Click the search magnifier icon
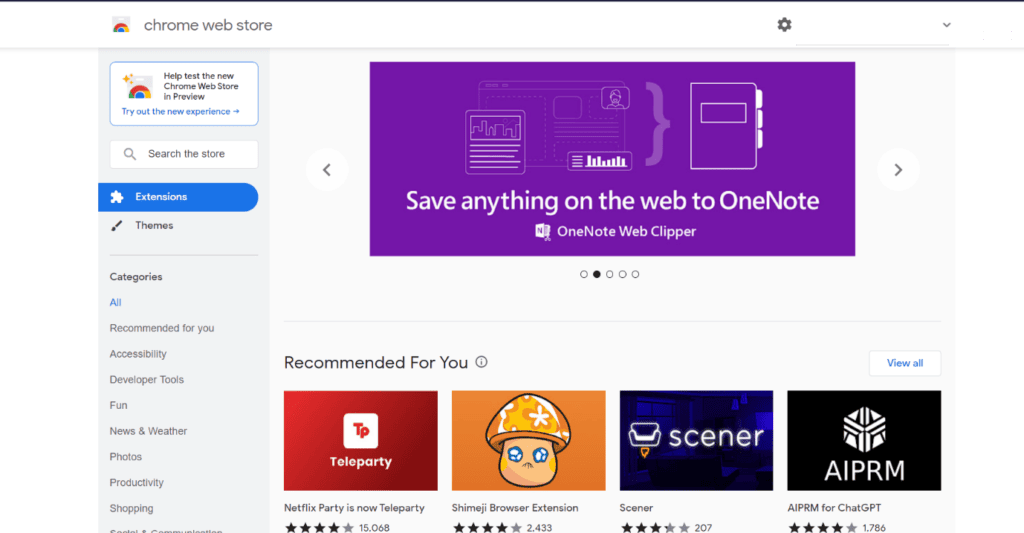The image size is (1024, 533). (x=130, y=154)
